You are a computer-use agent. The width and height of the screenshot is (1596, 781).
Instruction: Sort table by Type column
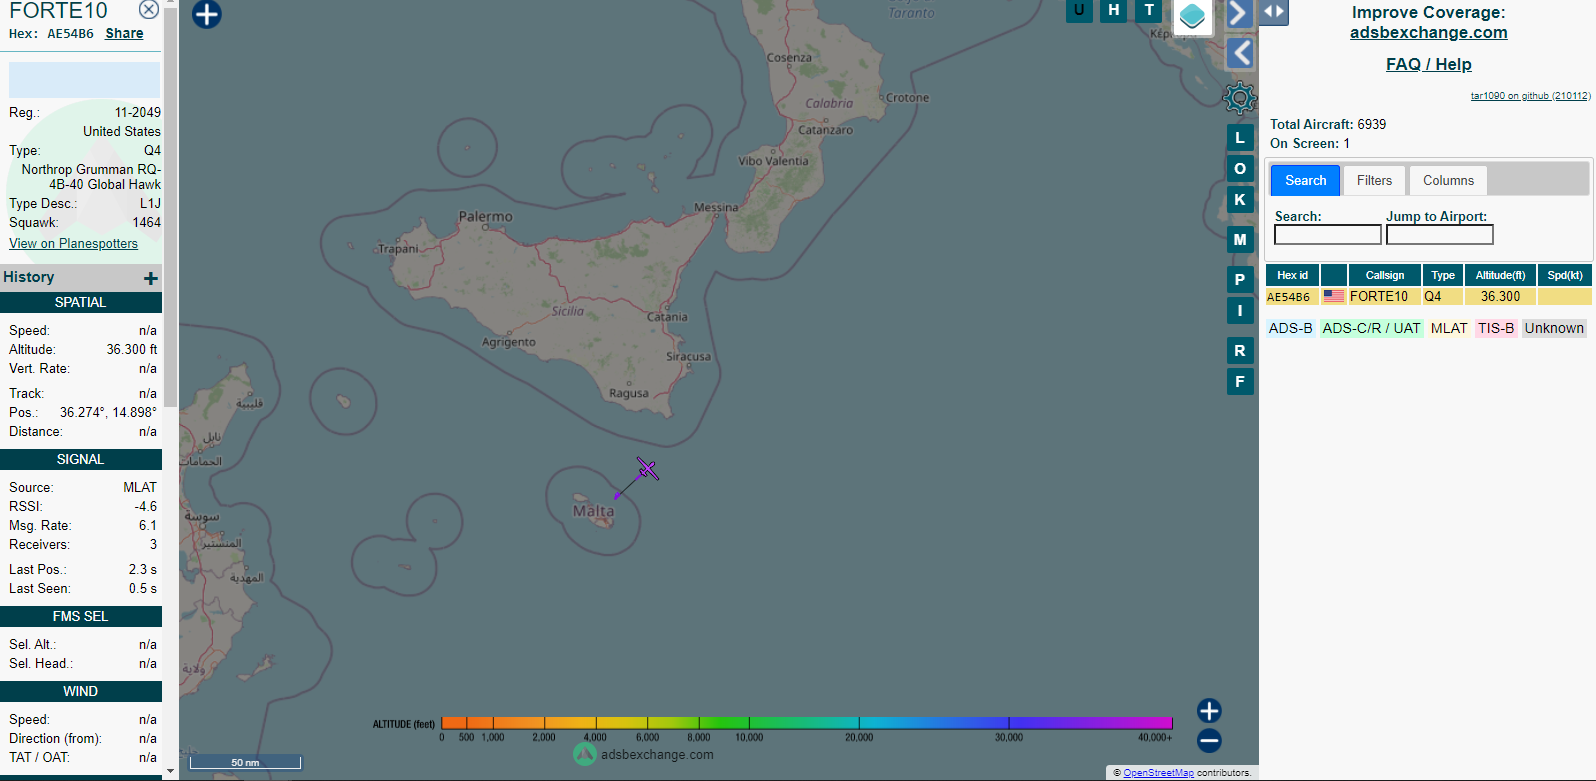pos(1443,275)
